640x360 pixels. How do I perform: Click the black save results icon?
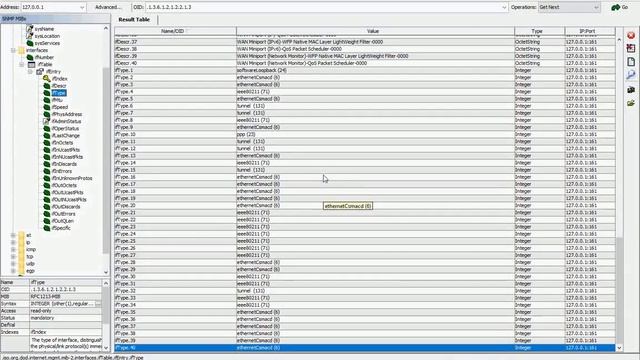pyautogui.click(x=631, y=89)
